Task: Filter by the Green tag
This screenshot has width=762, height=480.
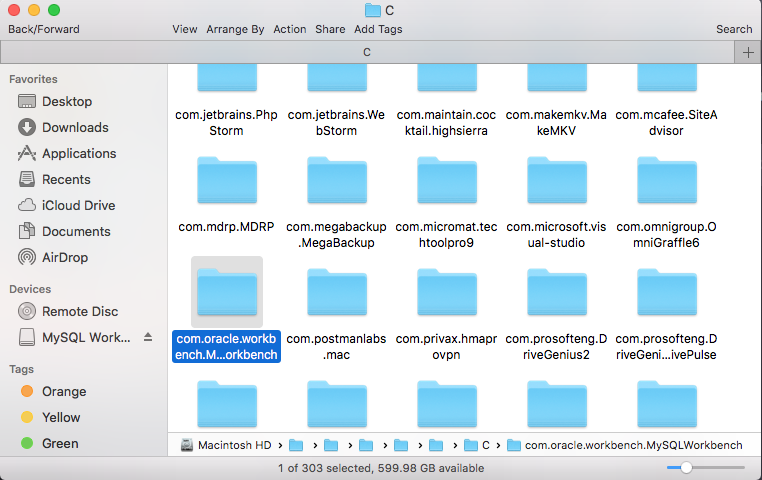Action: (x=61, y=443)
